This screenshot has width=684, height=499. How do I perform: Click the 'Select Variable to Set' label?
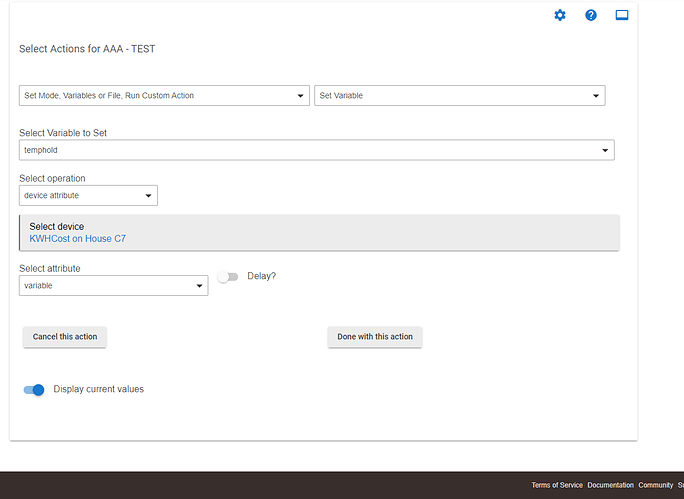pos(63,133)
